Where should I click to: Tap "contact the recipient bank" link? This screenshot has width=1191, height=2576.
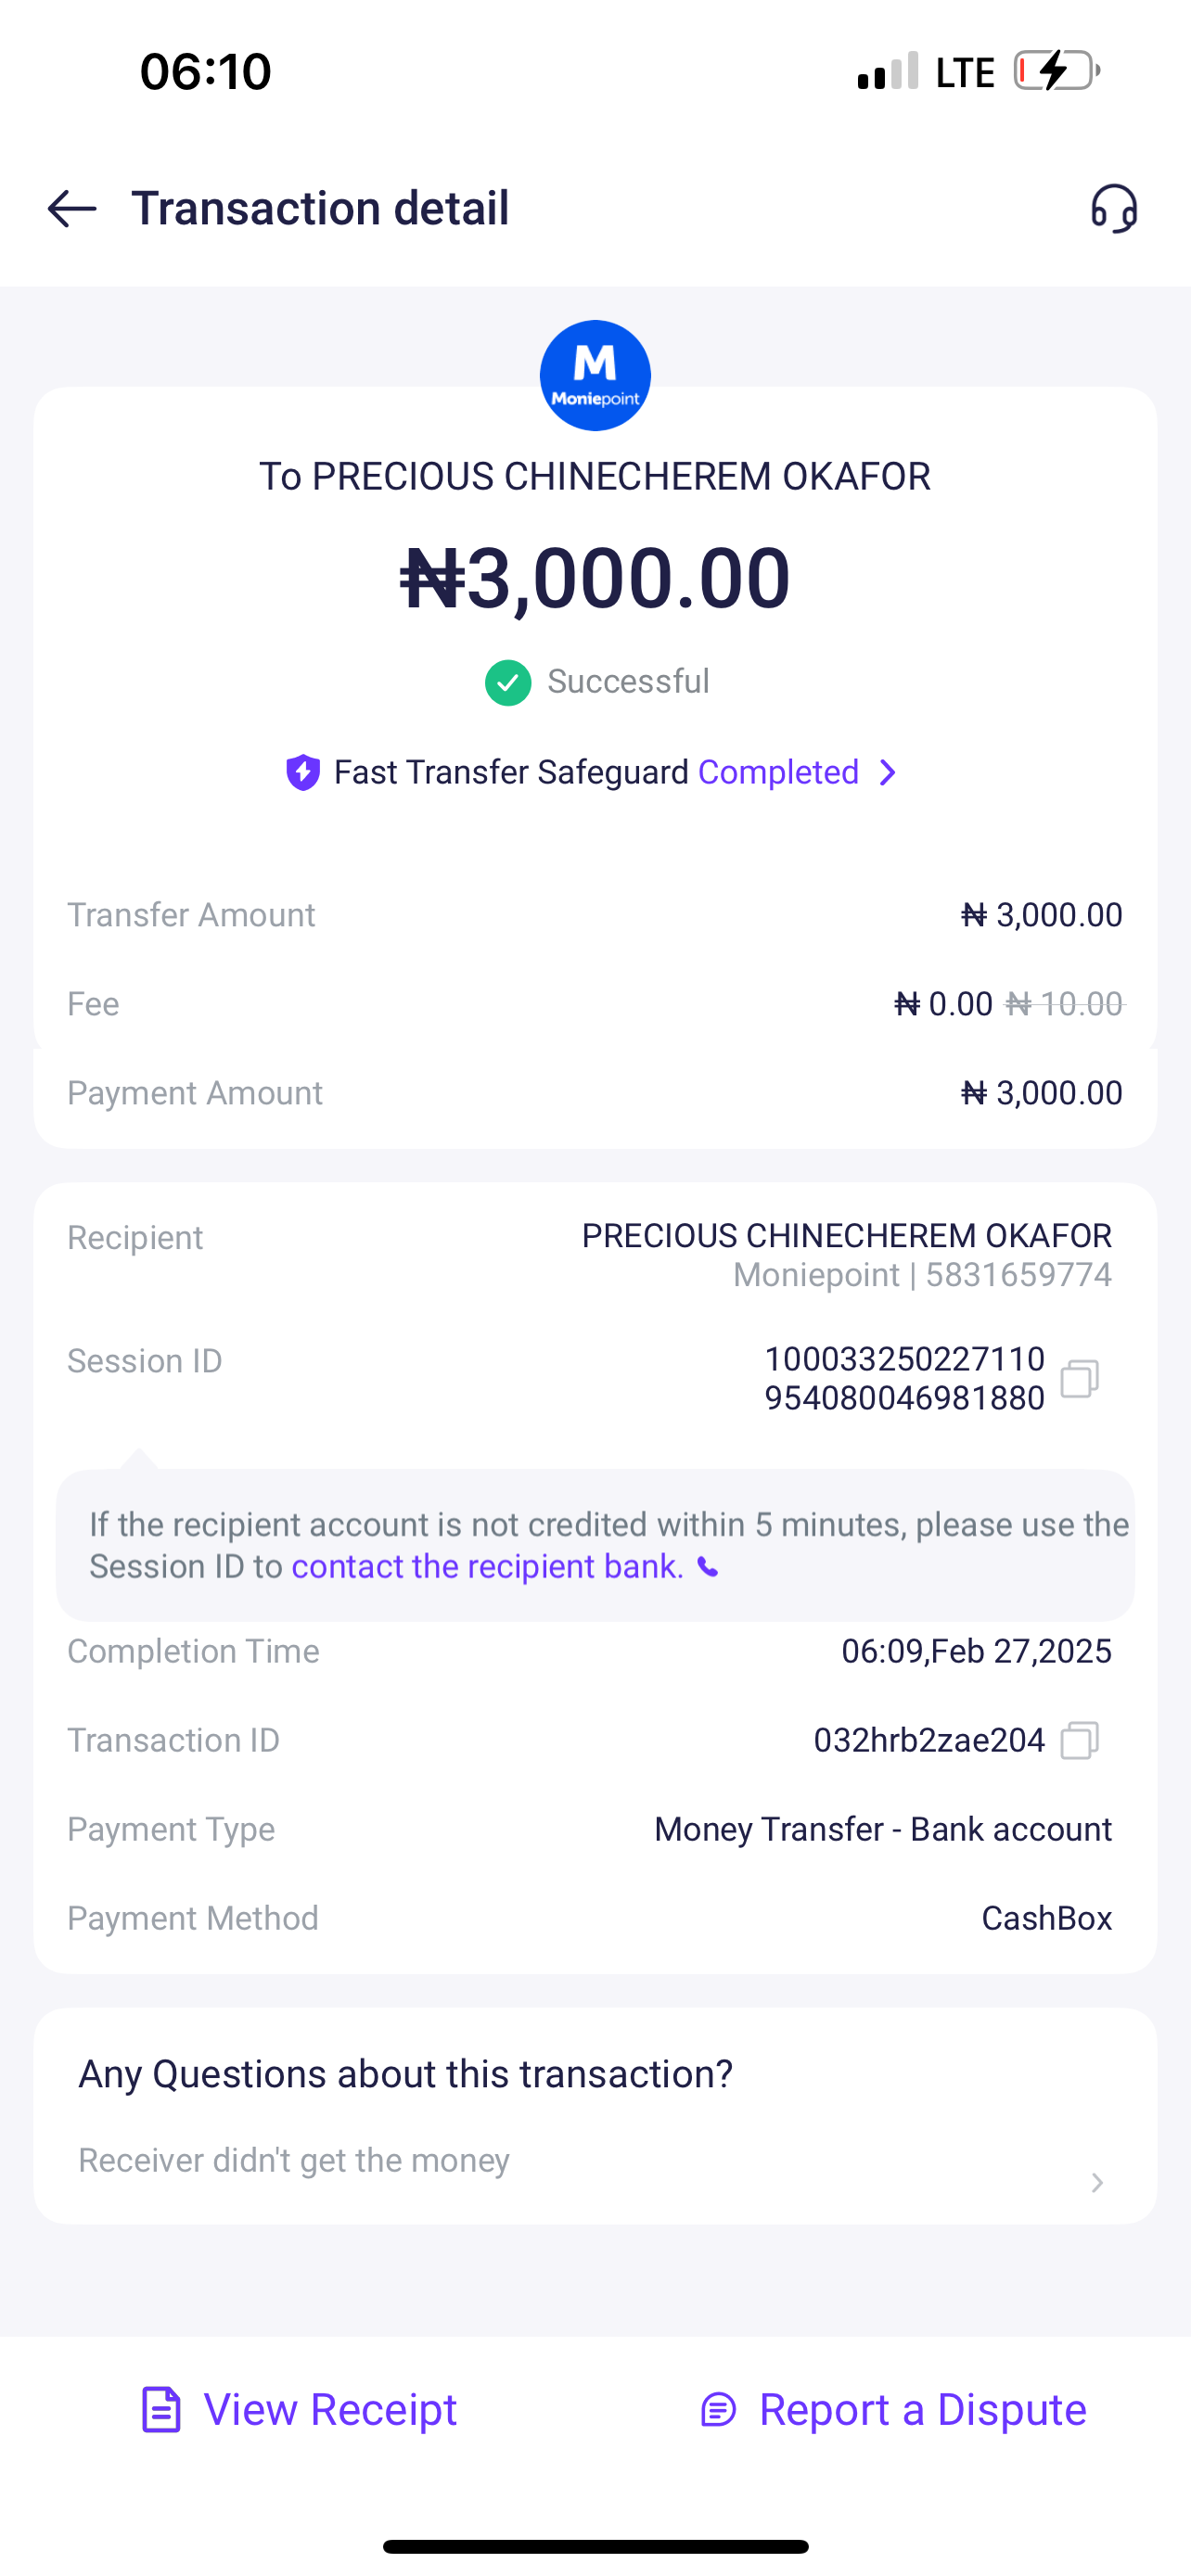click(x=487, y=1567)
